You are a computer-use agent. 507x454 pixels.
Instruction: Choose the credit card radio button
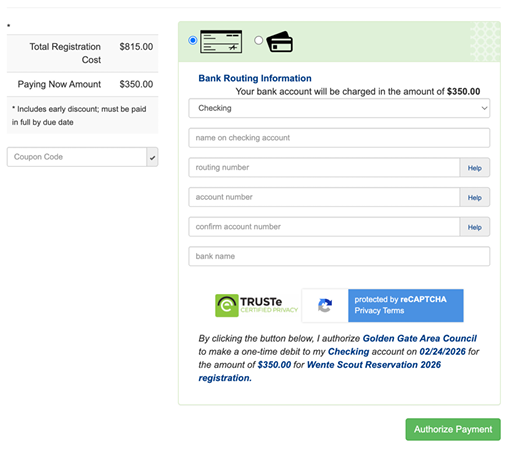click(x=258, y=40)
